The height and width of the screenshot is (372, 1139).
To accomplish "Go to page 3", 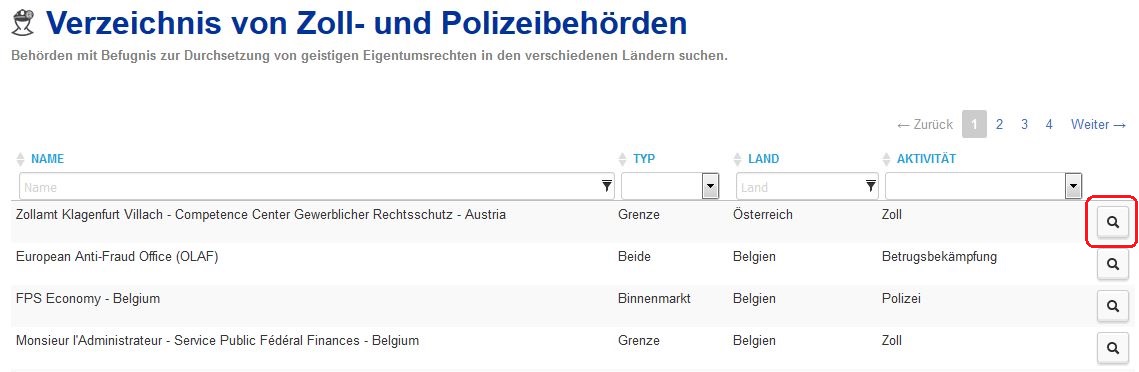I will point(1024,125).
